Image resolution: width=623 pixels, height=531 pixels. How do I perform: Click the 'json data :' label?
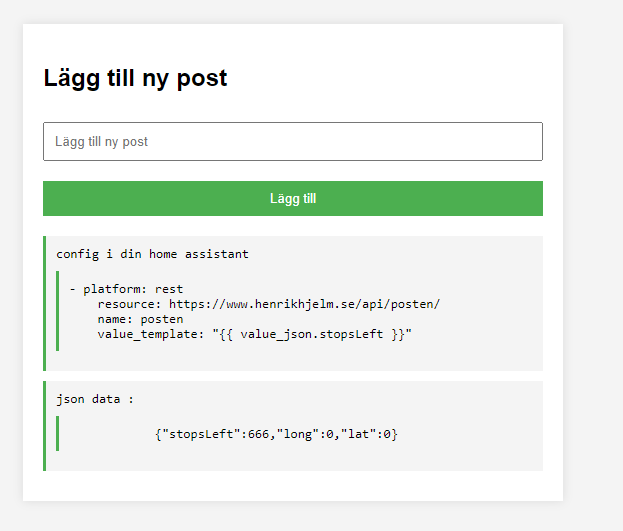[95, 399]
